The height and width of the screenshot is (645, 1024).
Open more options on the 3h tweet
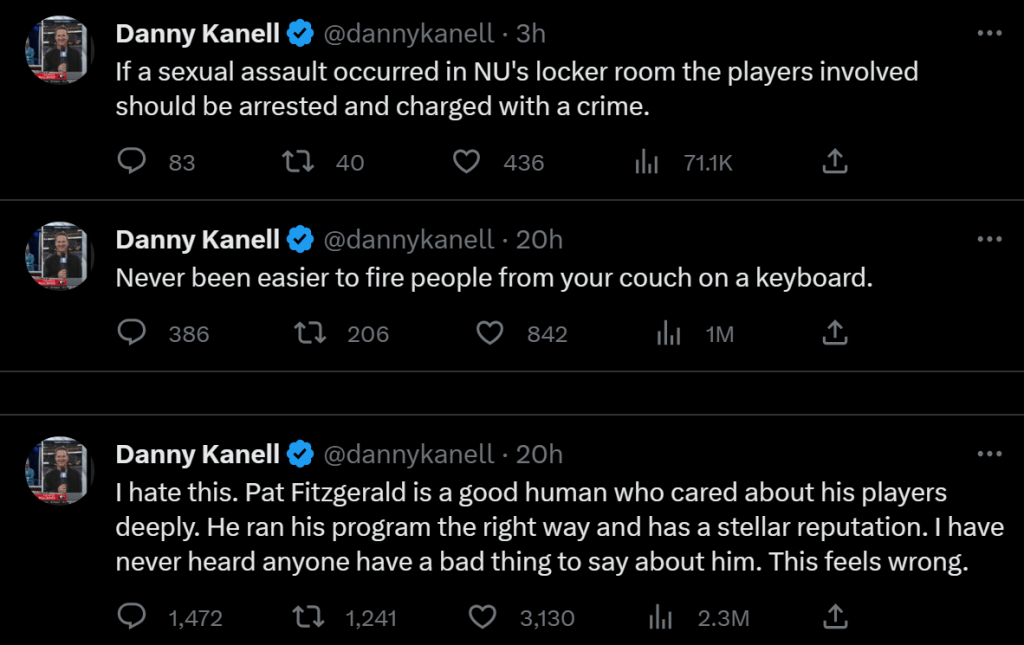point(989,33)
